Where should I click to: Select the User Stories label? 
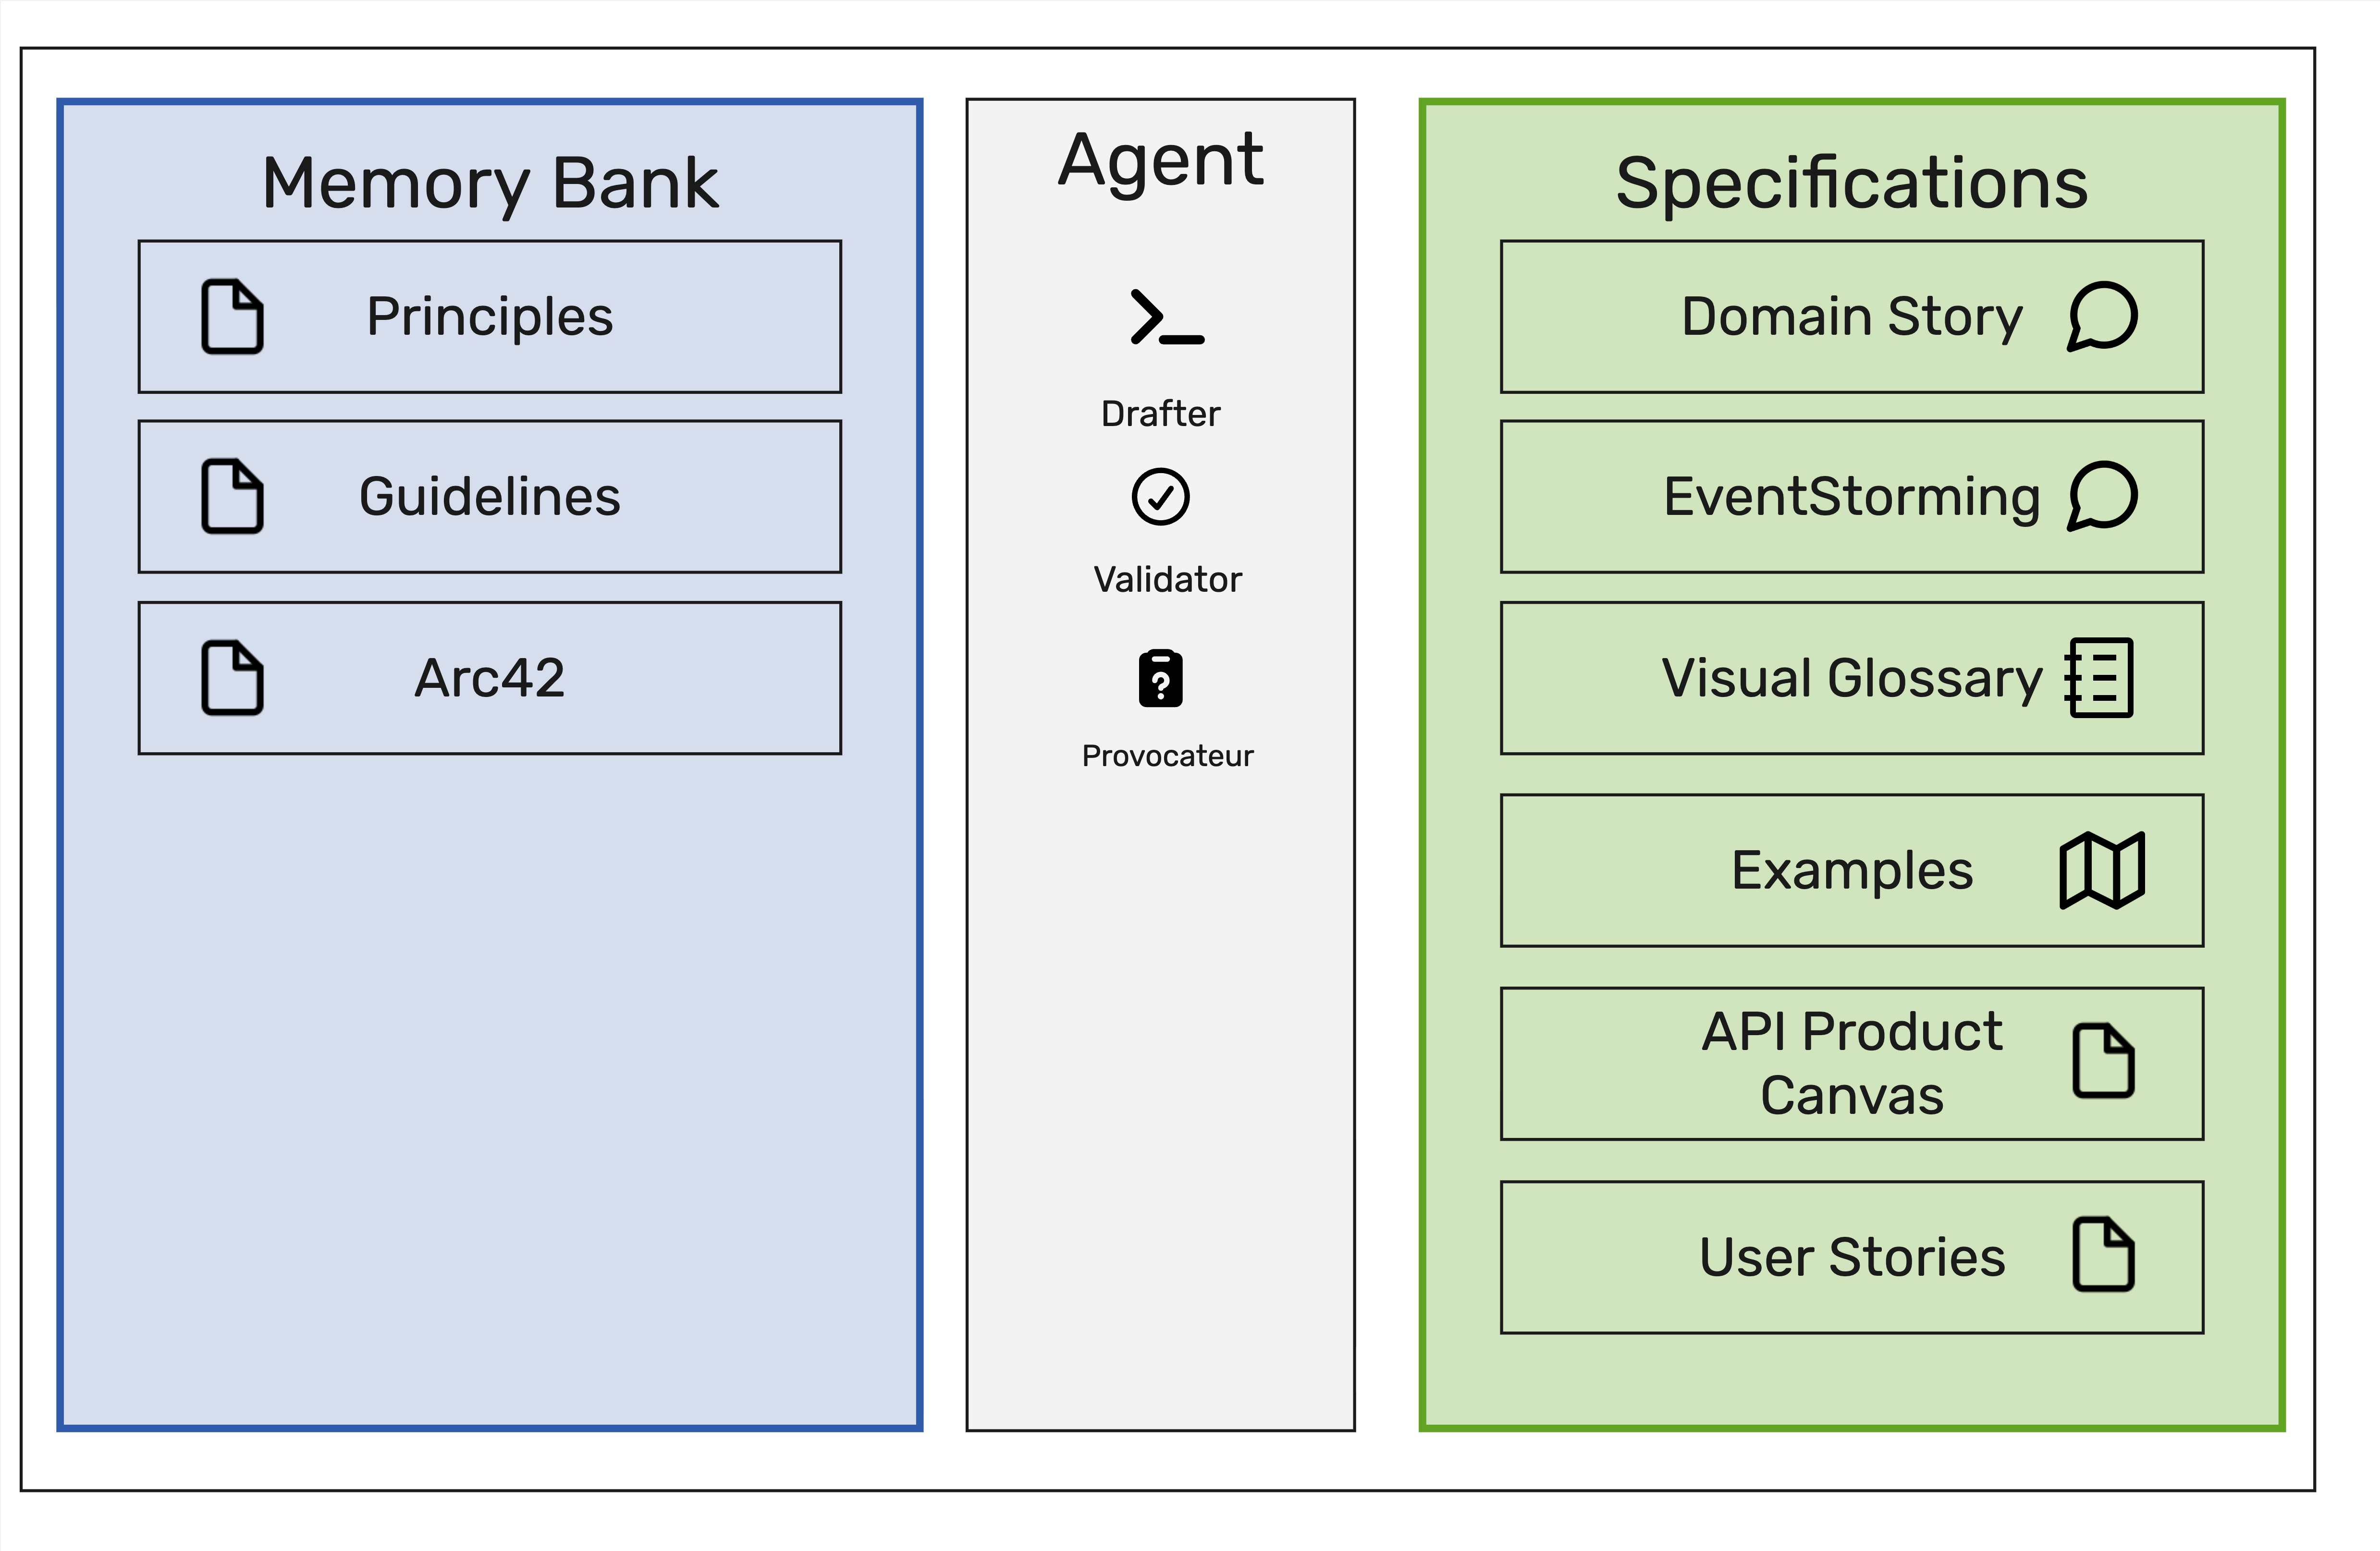click(1852, 1257)
